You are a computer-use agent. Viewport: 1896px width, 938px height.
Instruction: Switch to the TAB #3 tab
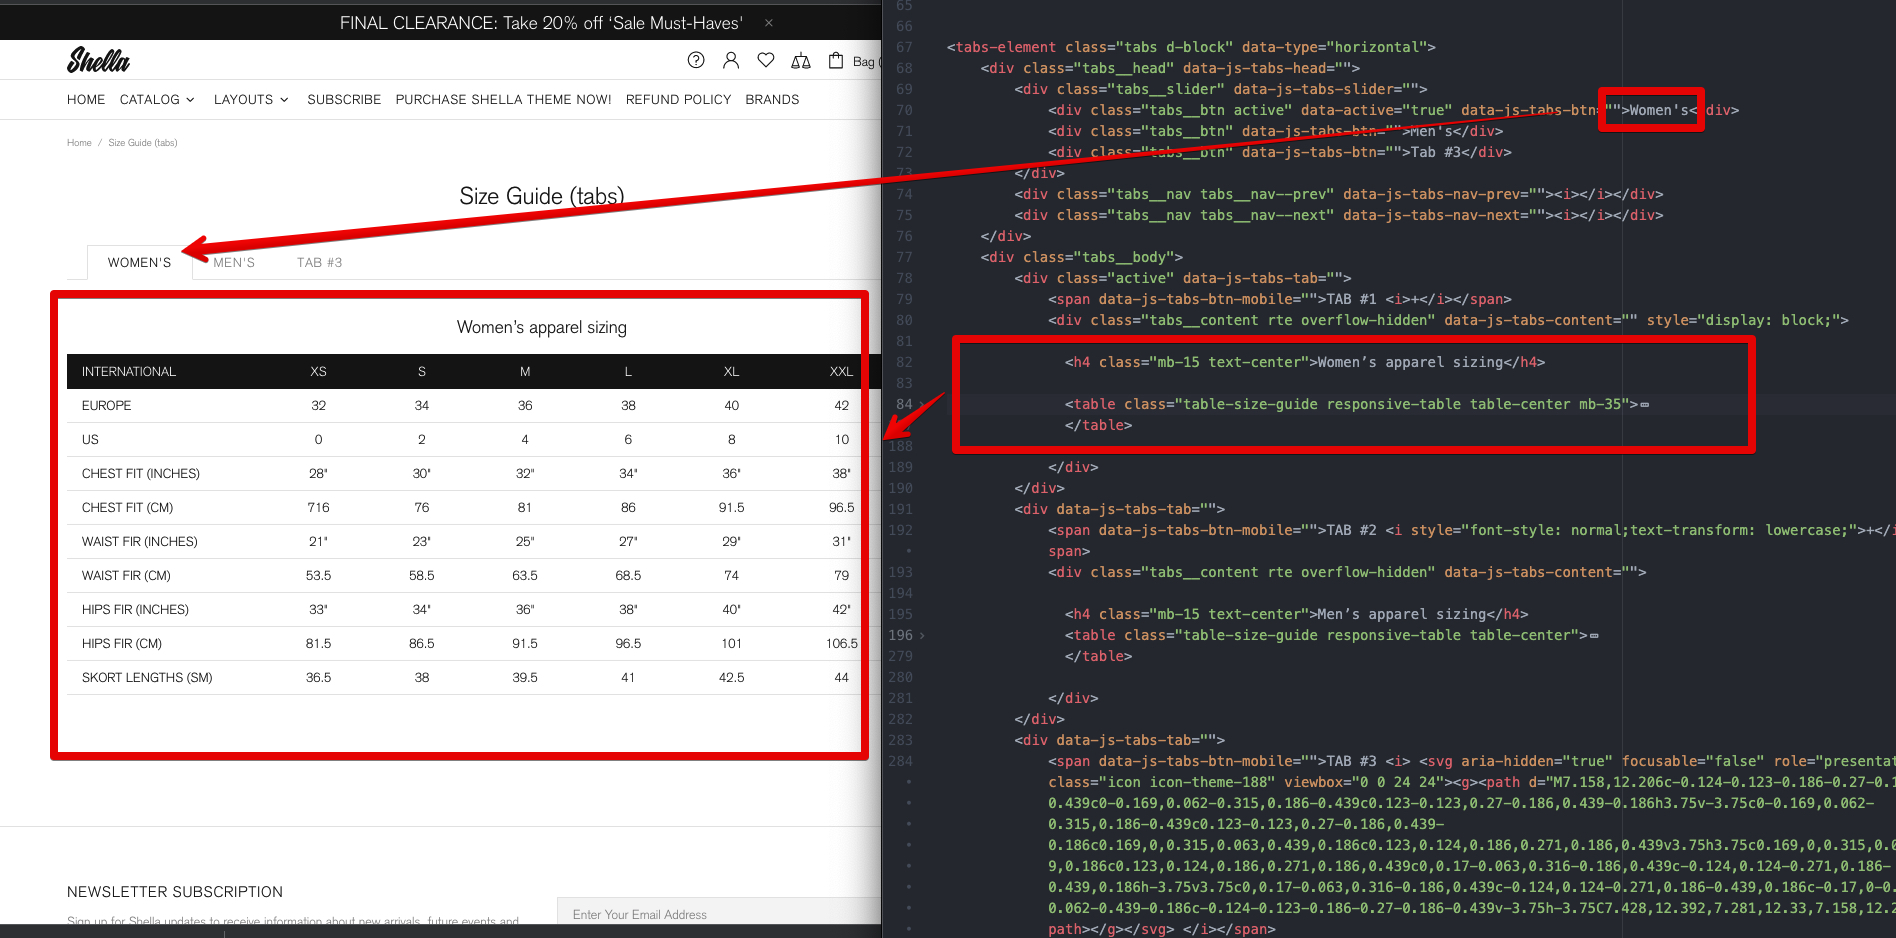click(319, 262)
